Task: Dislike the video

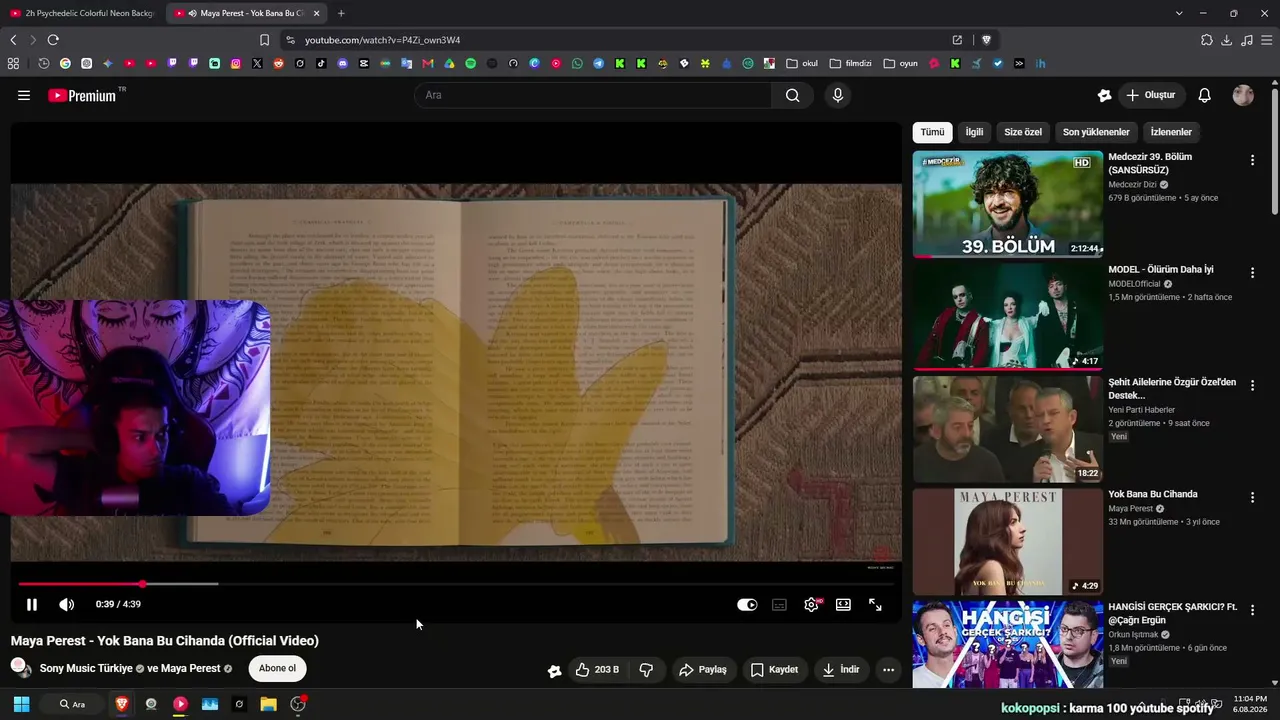Action: tap(646, 670)
